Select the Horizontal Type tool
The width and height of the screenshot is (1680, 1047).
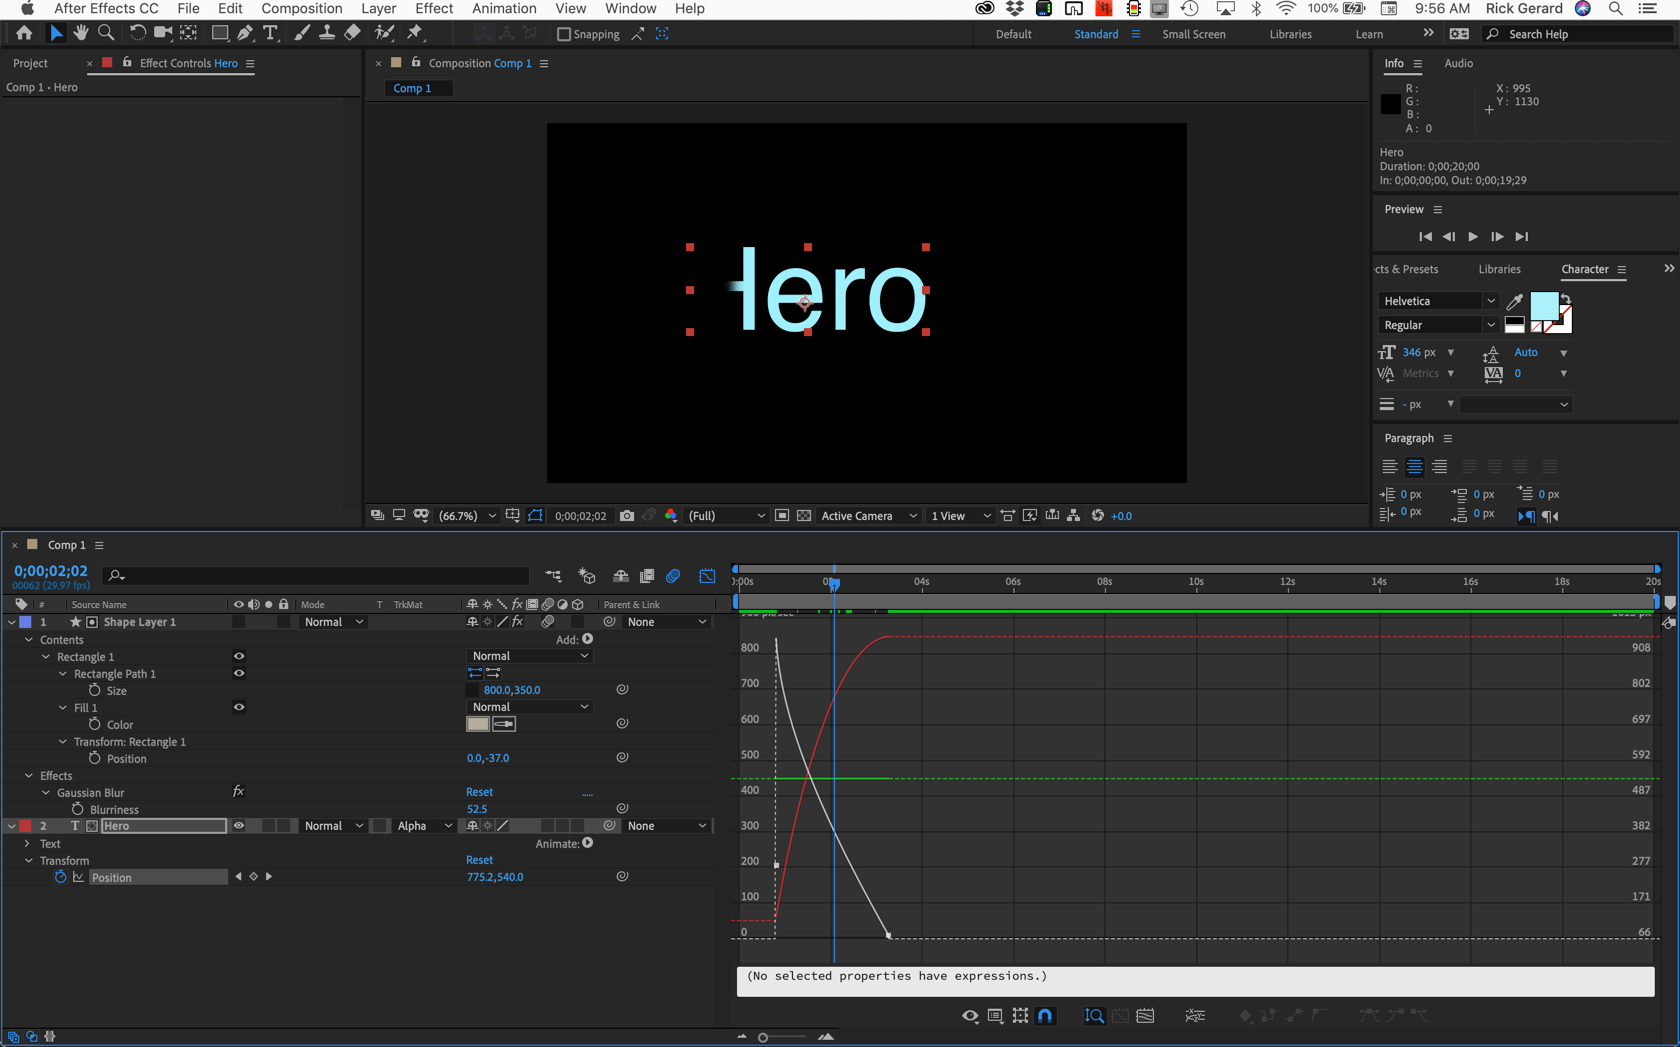tap(270, 33)
